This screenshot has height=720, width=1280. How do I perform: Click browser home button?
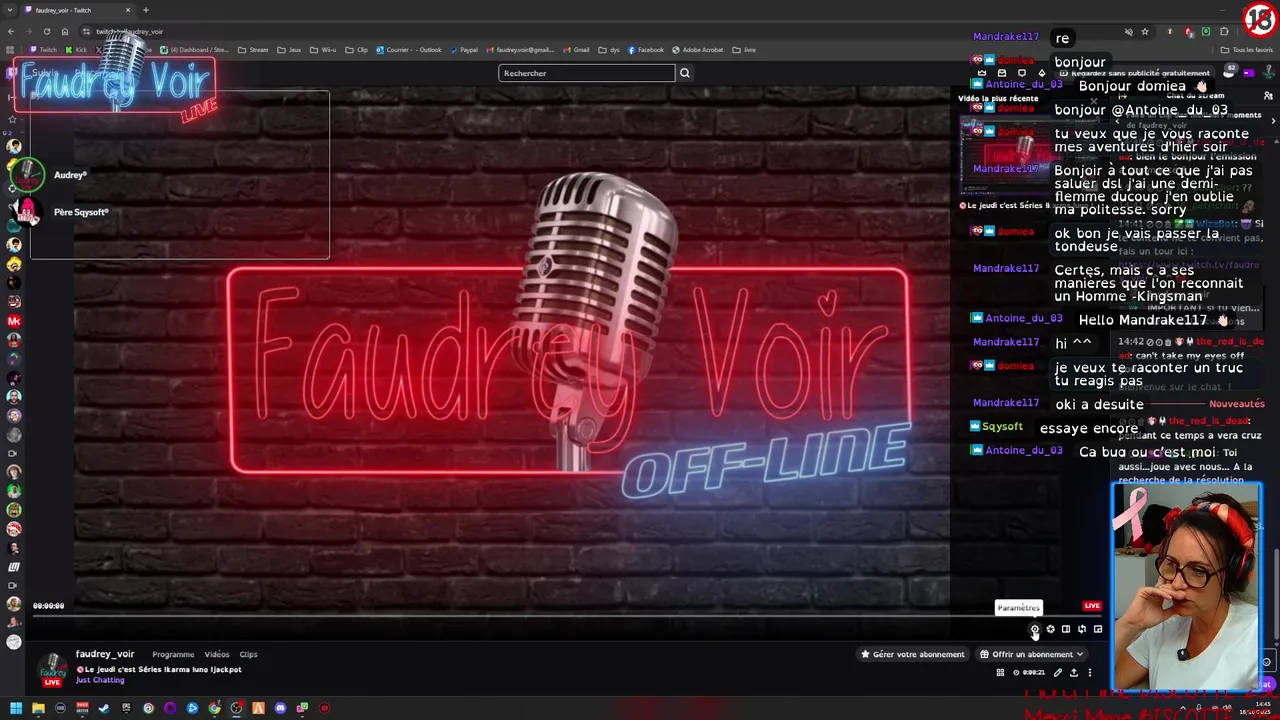pos(65,31)
